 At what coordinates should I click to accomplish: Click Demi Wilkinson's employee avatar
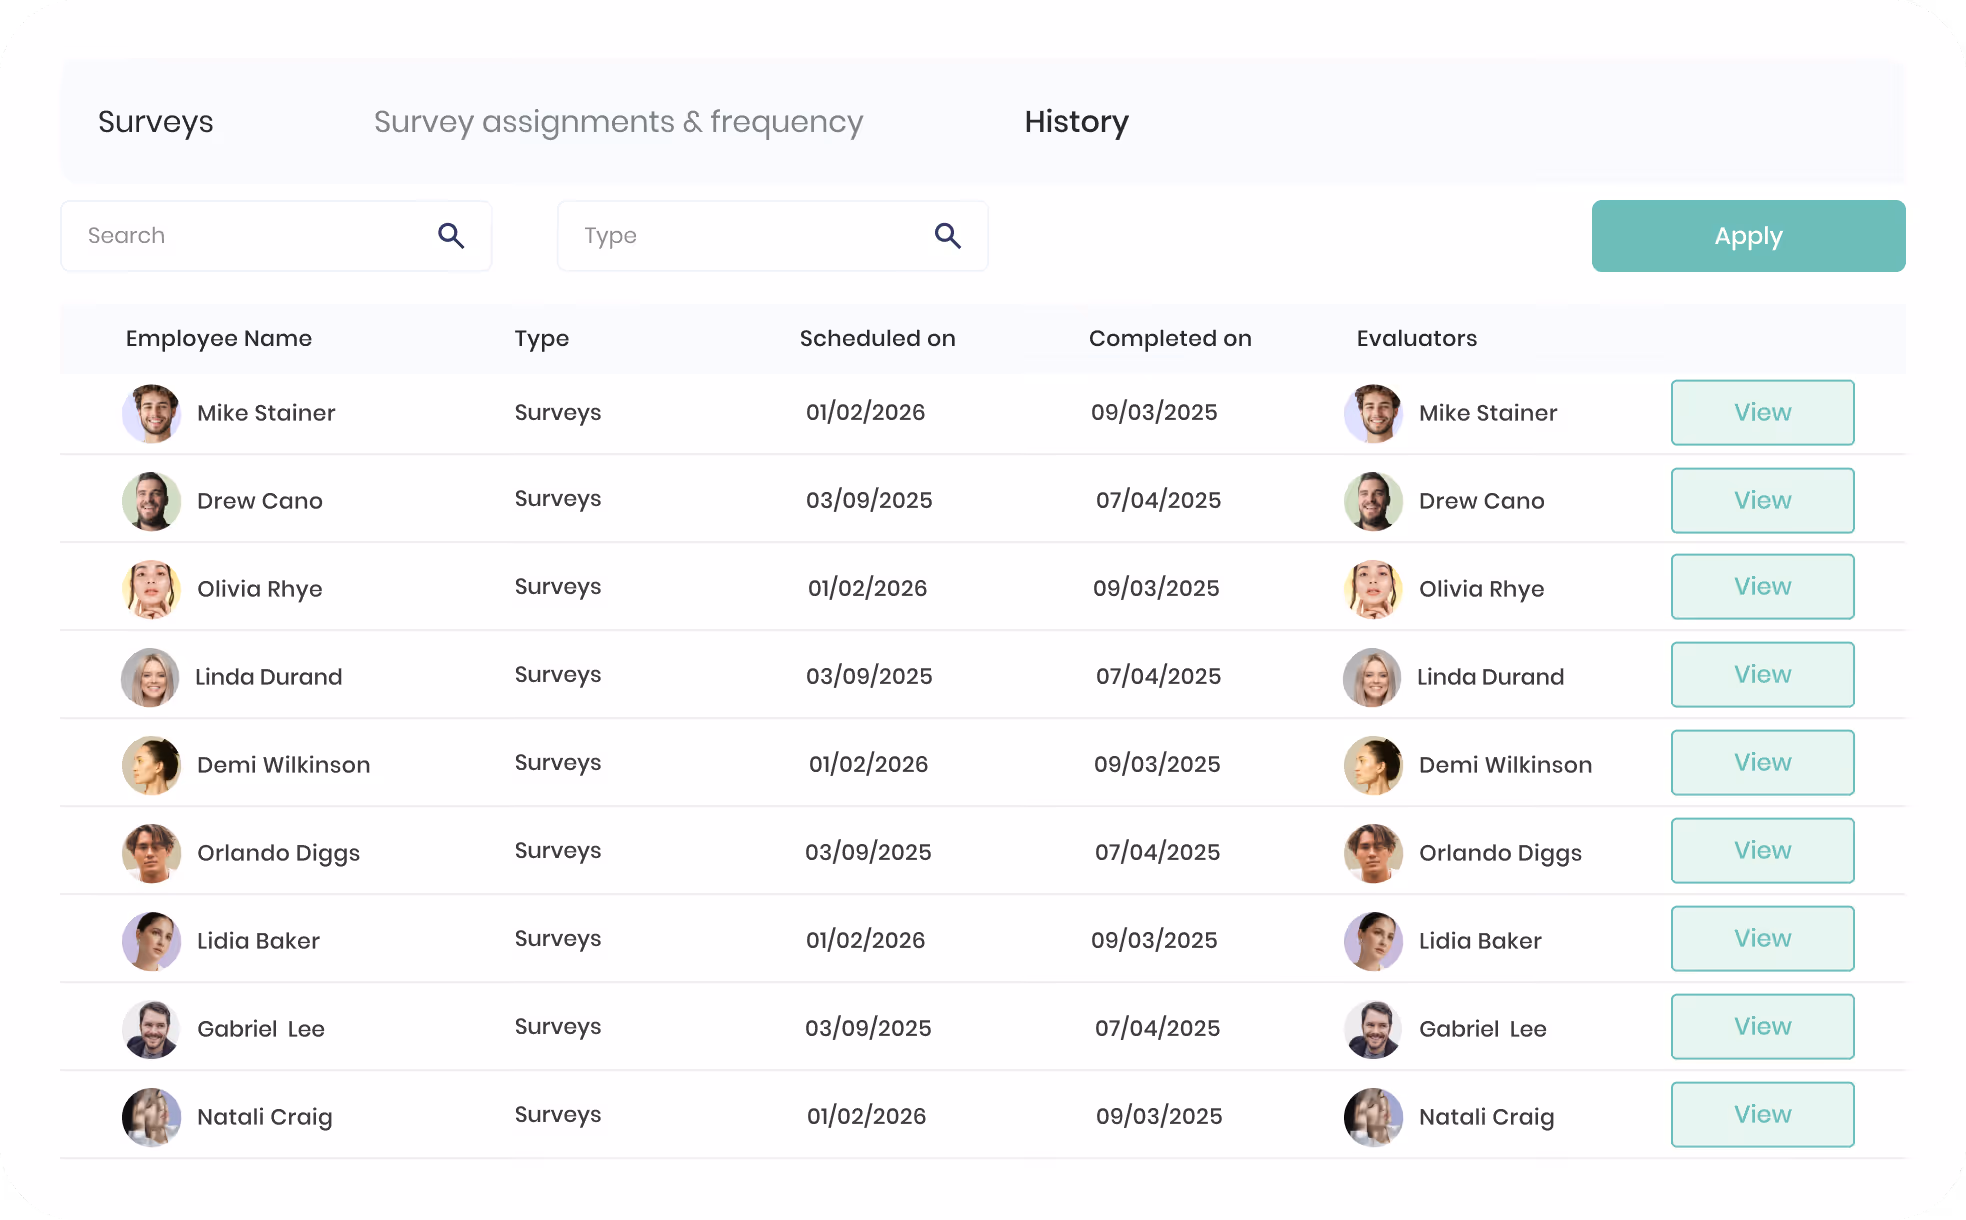point(151,765)
